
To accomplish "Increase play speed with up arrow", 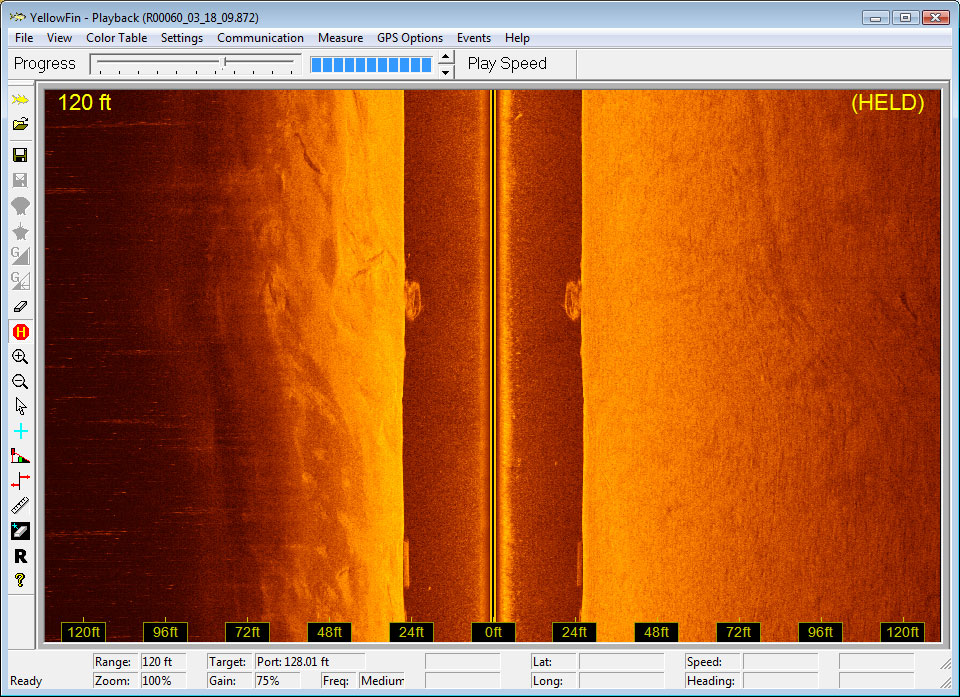I will click(x=446, y=57).
